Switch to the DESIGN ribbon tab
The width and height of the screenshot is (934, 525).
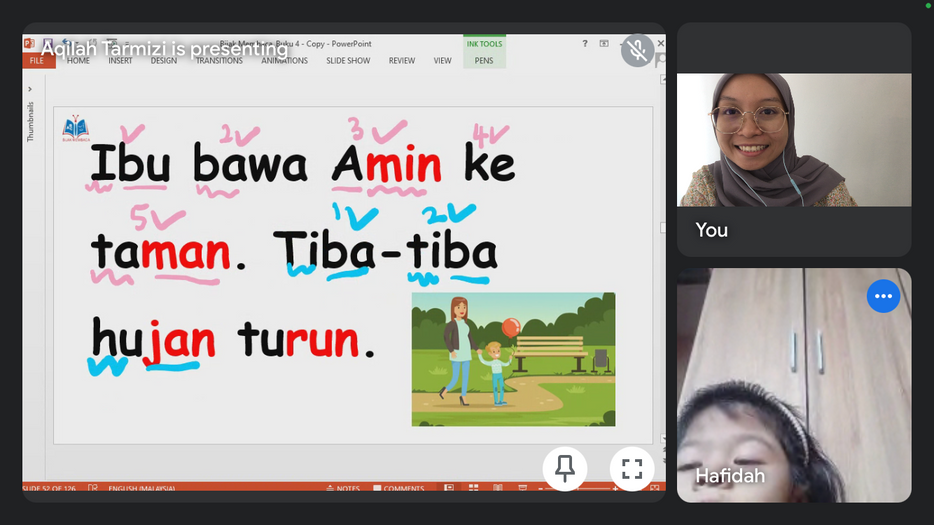point(164,61)
